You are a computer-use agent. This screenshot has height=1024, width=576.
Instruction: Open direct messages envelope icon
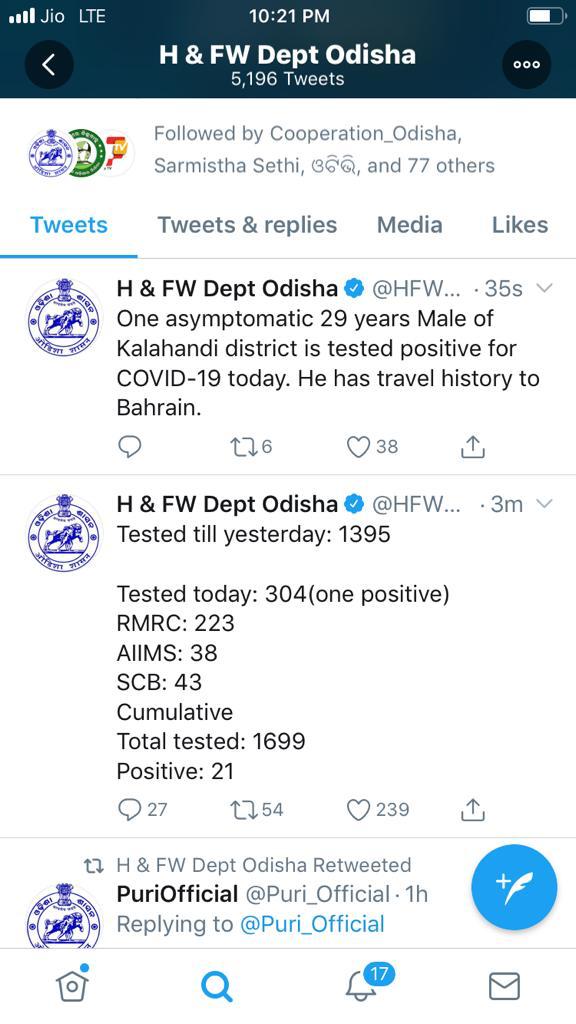[x=504, y=985]
